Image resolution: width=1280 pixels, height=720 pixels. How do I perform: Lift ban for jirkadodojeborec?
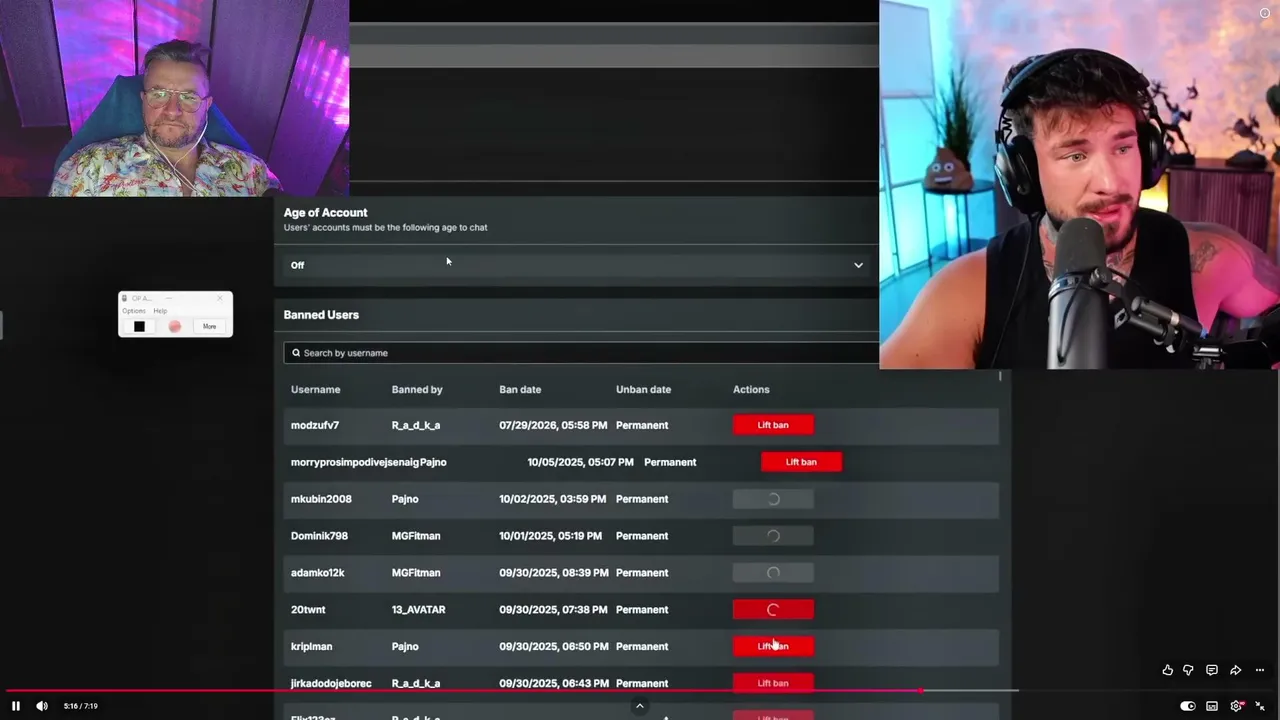(773, 683)
